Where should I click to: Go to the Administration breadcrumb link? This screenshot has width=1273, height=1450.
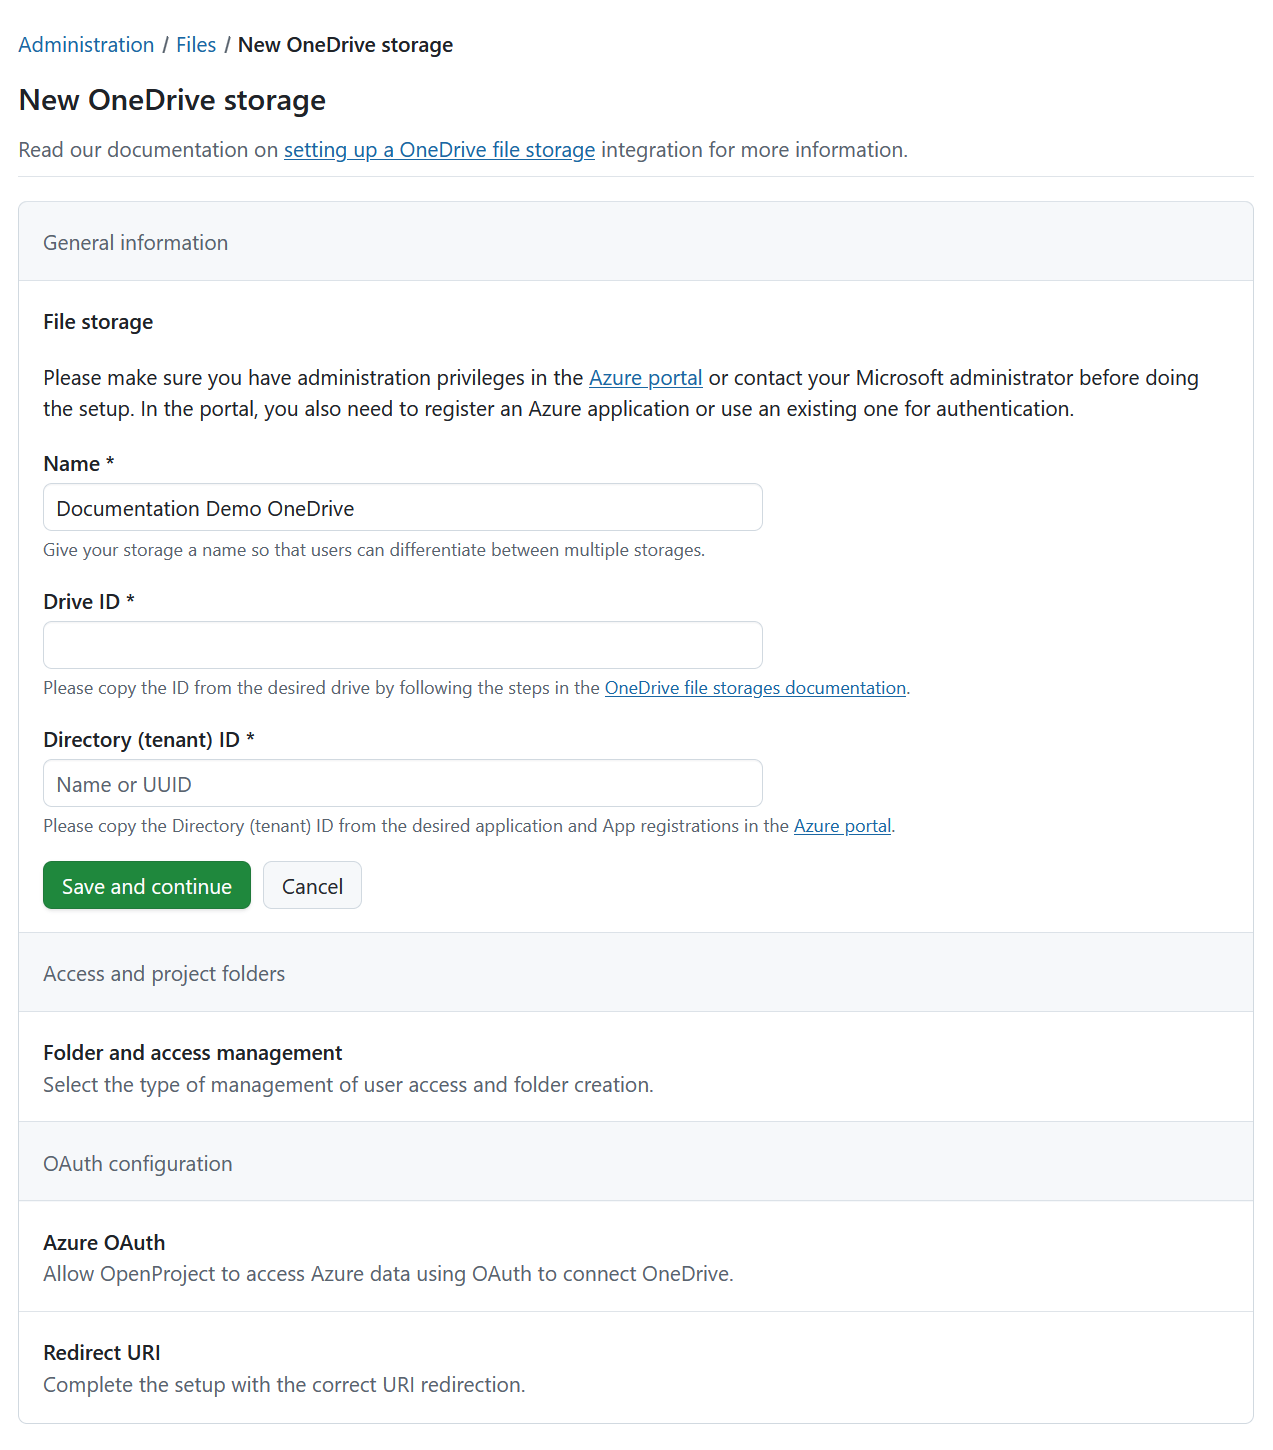point(86,45)
